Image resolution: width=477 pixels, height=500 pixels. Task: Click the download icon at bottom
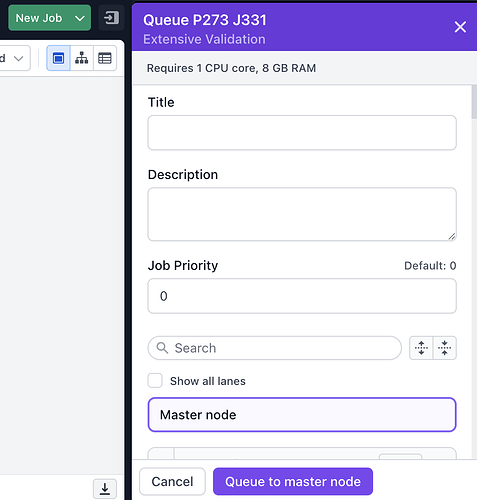pyautogui.click(x=105, y=489)
